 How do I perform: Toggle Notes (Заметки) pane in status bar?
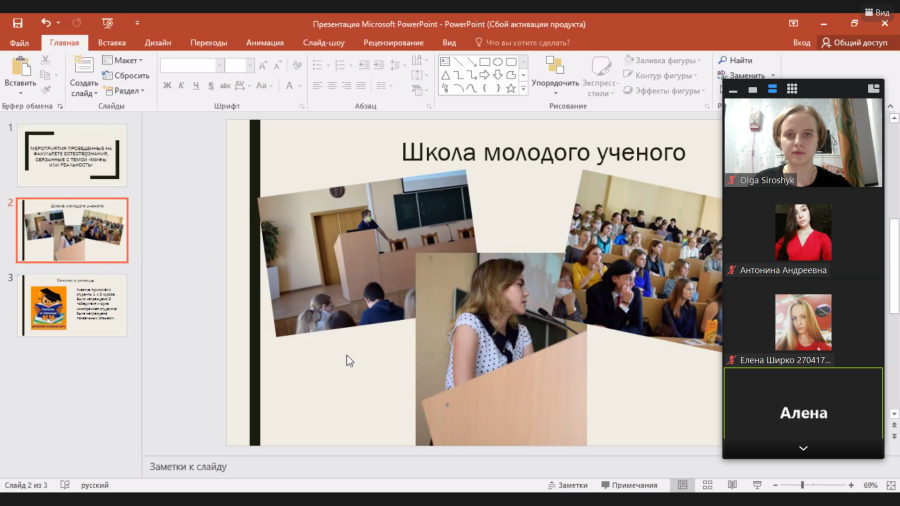568,485
